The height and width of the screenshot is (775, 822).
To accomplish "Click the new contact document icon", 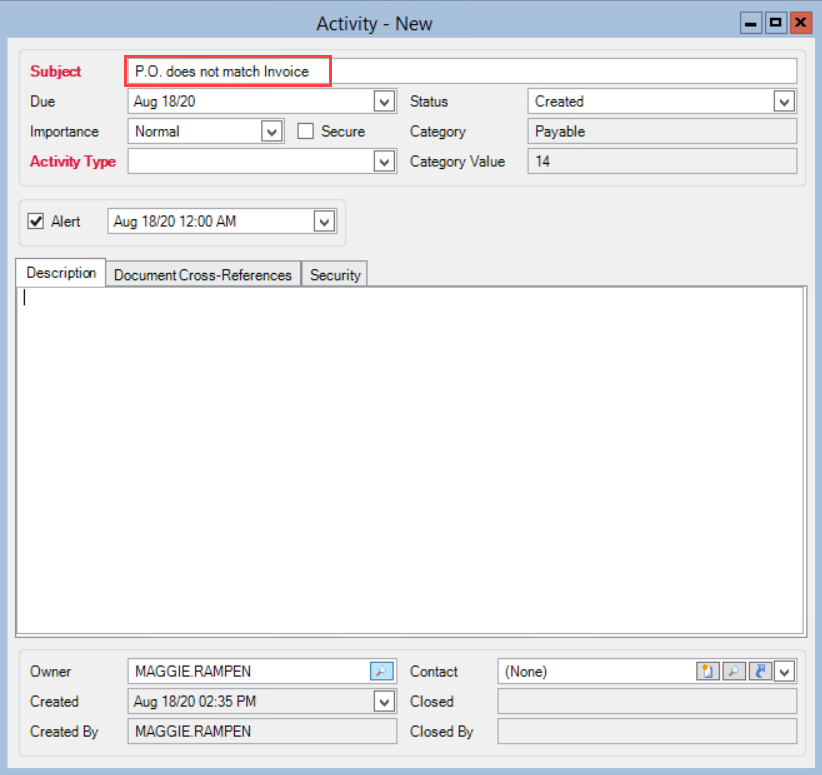I will pos(707,671).
